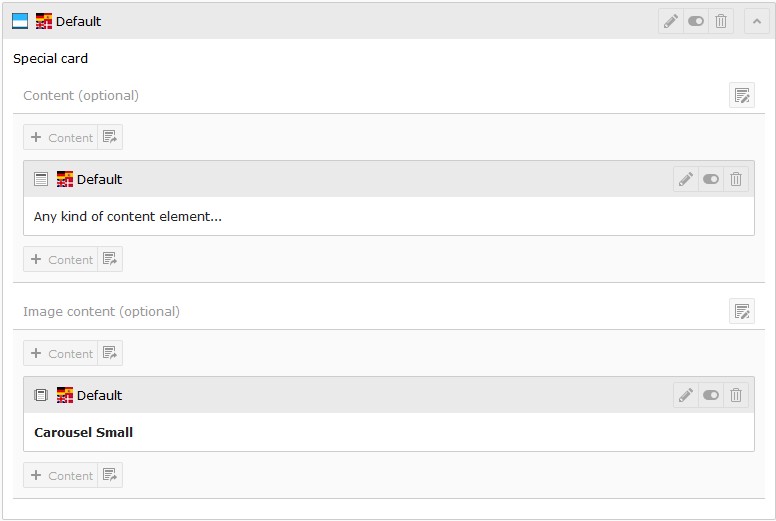Delete the 'Any kind of content element' record
The width and height of the screenshot is (776, 521).
pos(736,179)
